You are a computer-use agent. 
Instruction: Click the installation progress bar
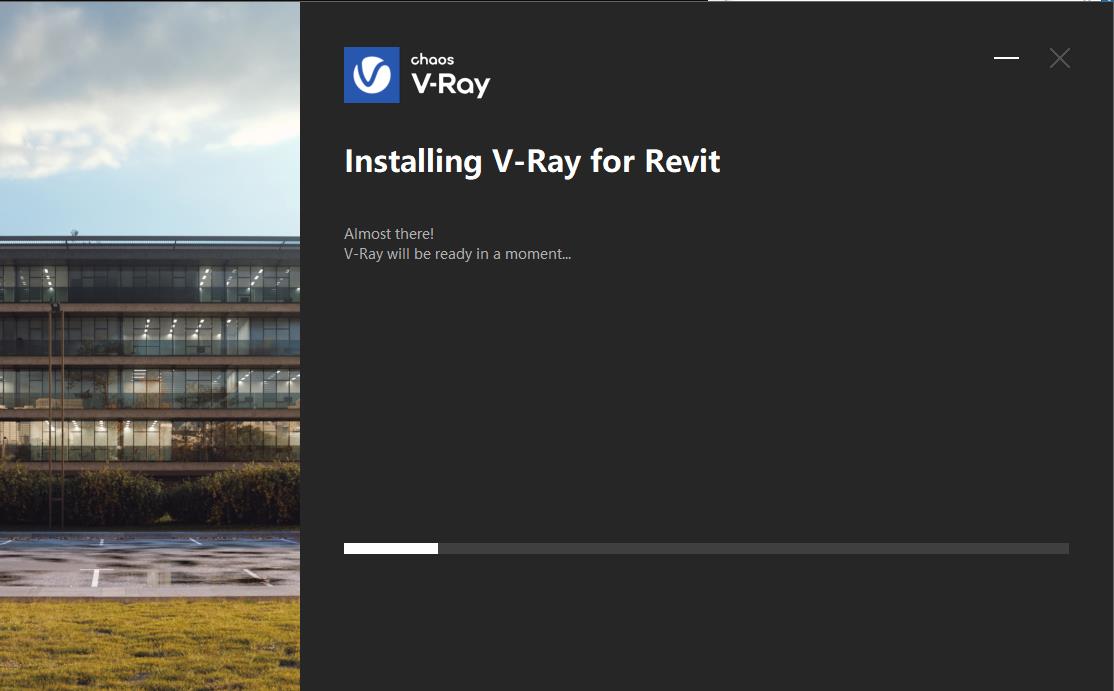tap(706, 548)
